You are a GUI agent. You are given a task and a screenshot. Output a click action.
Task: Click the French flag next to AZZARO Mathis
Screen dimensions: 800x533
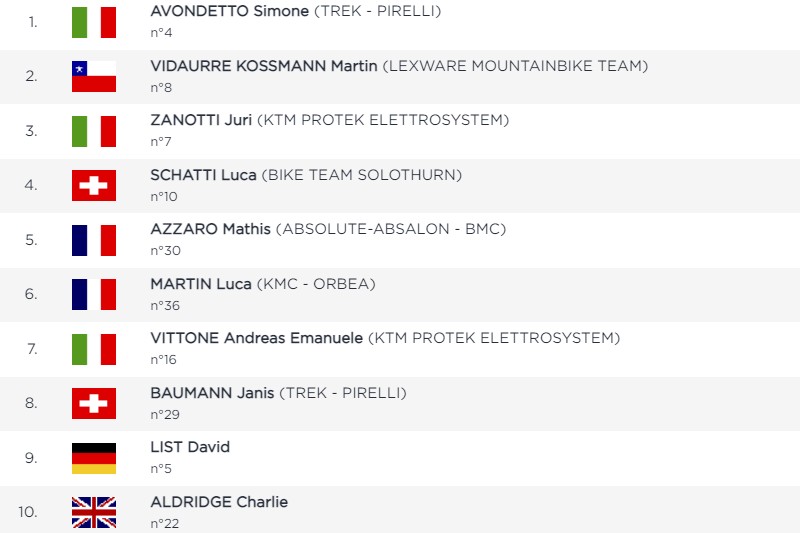pos(94,240)
